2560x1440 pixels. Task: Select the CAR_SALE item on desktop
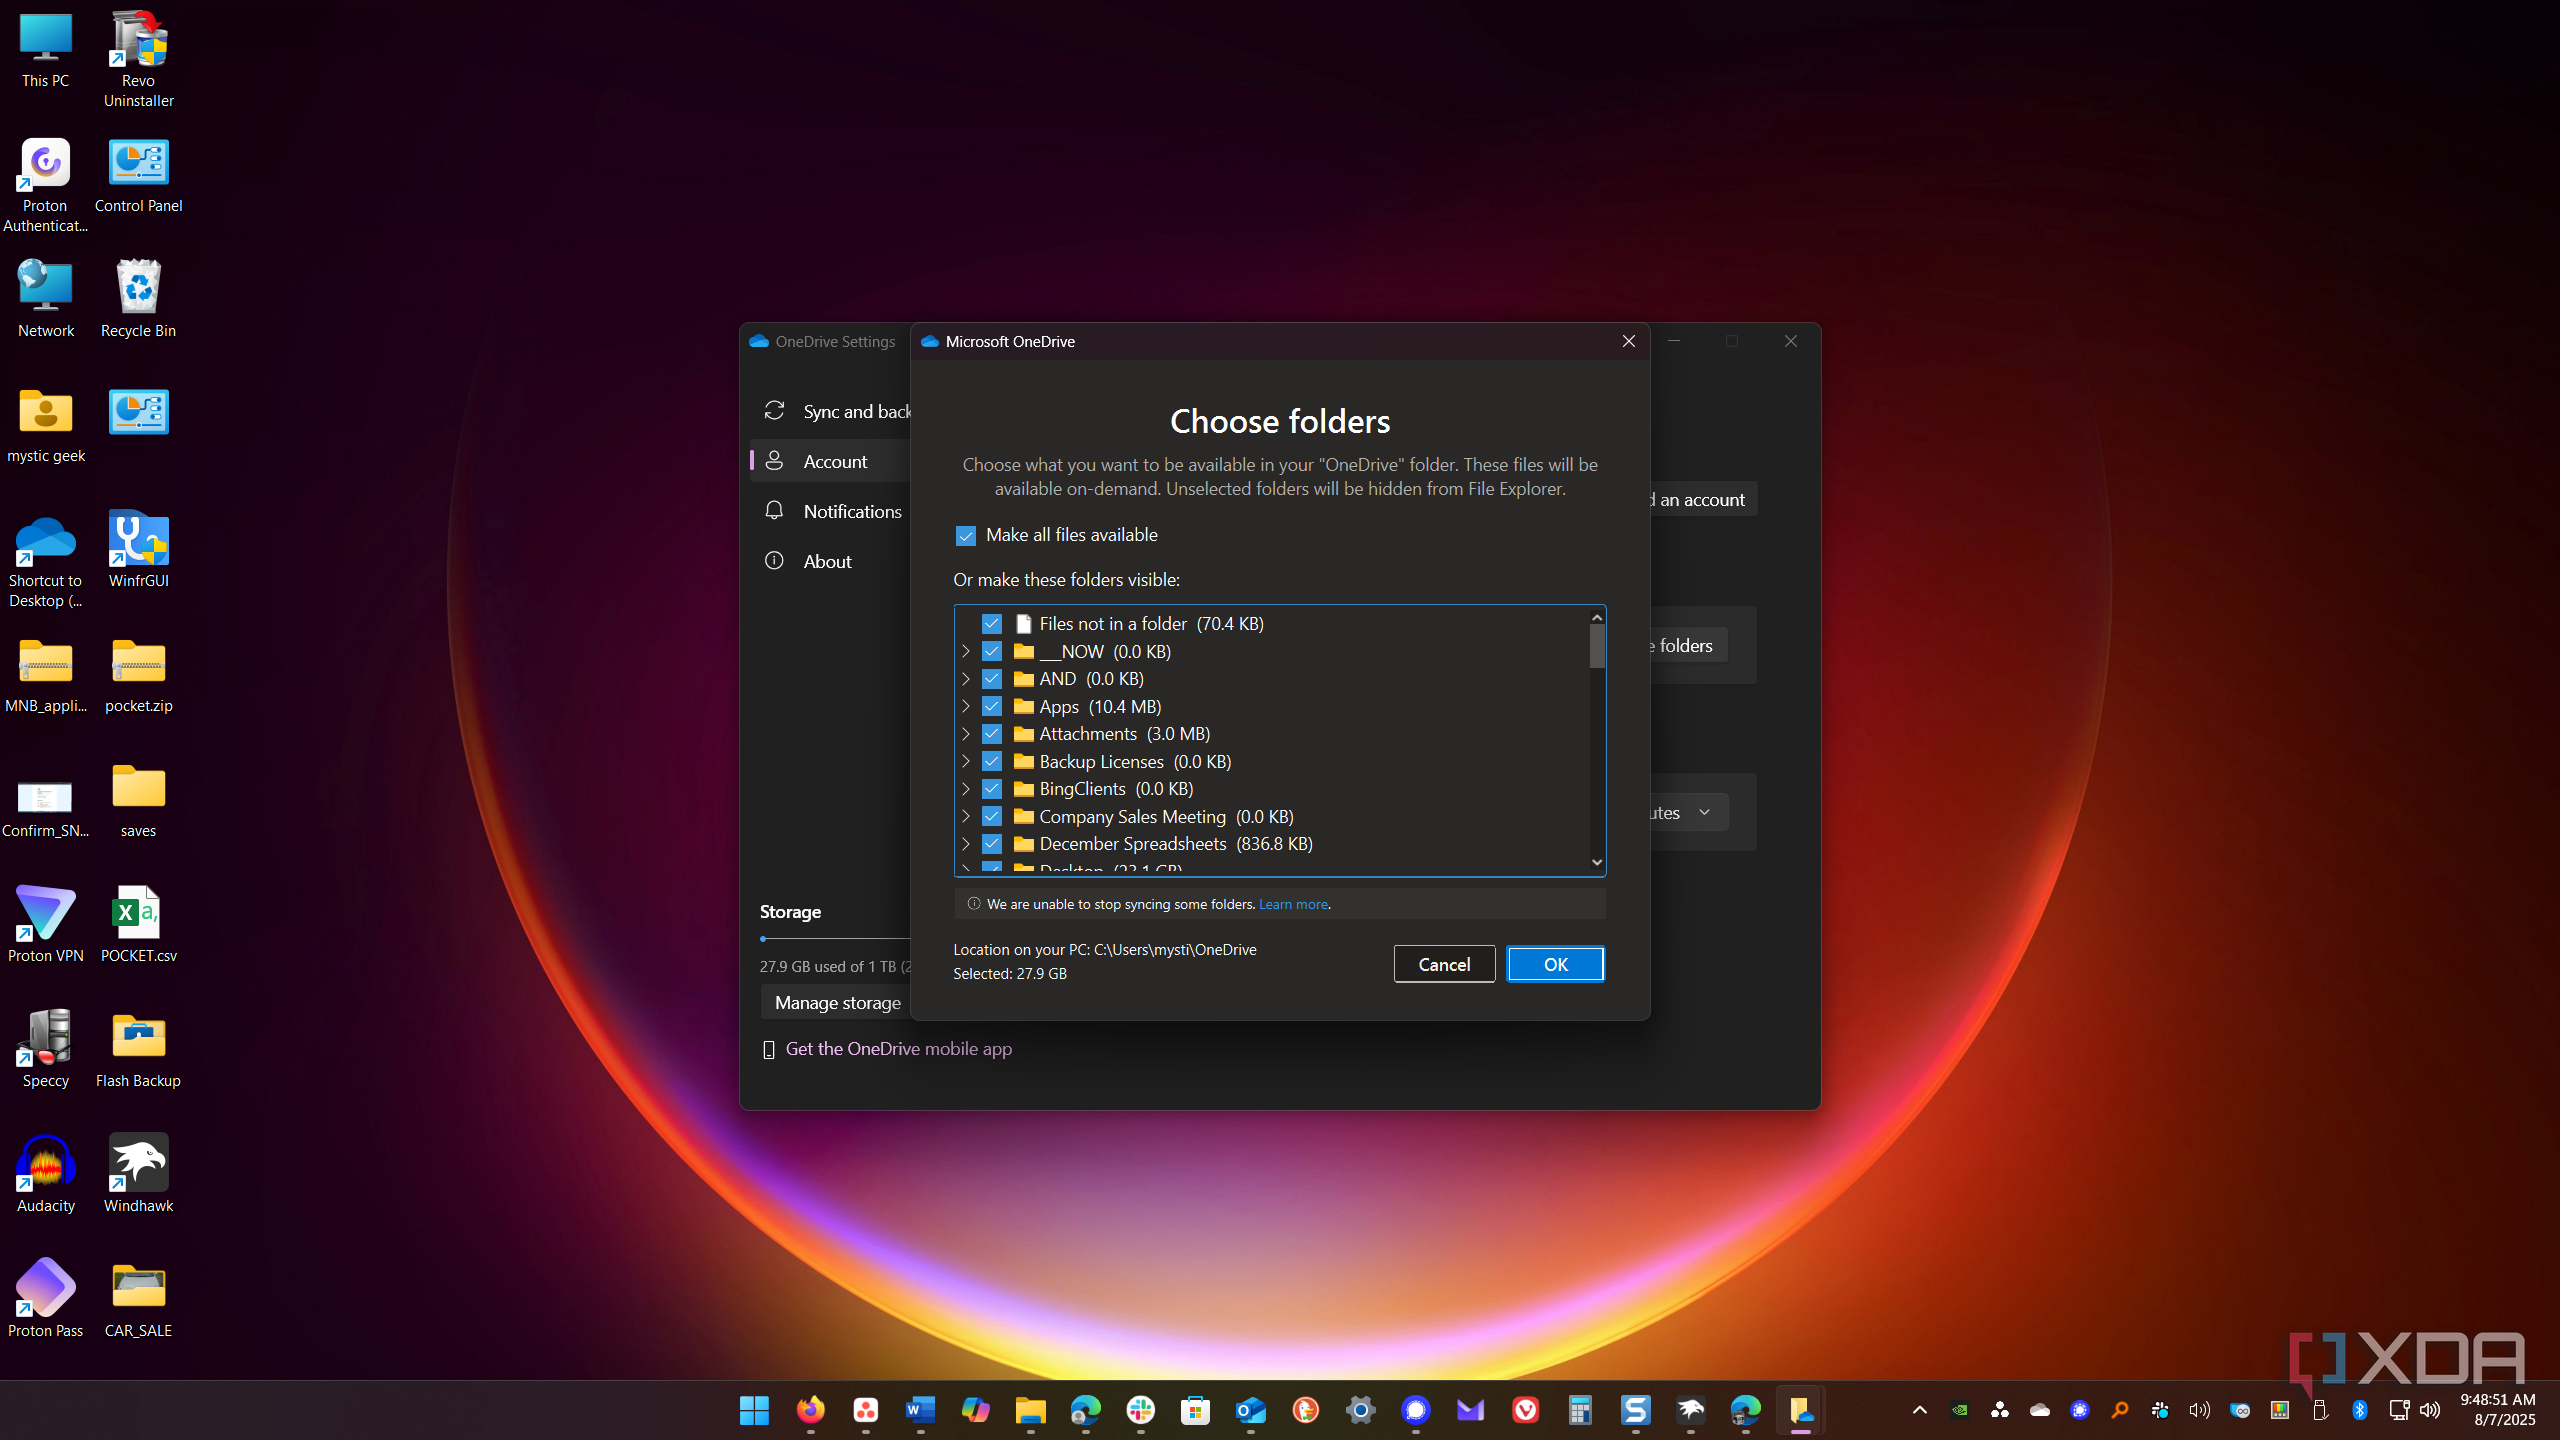click(138, 1300)
